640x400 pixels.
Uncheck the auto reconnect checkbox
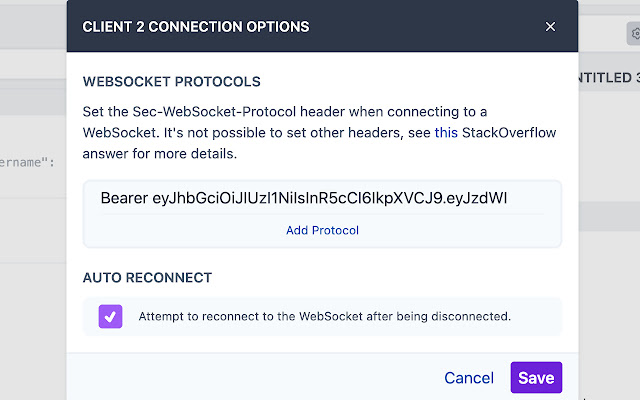[x=110, y=316]
